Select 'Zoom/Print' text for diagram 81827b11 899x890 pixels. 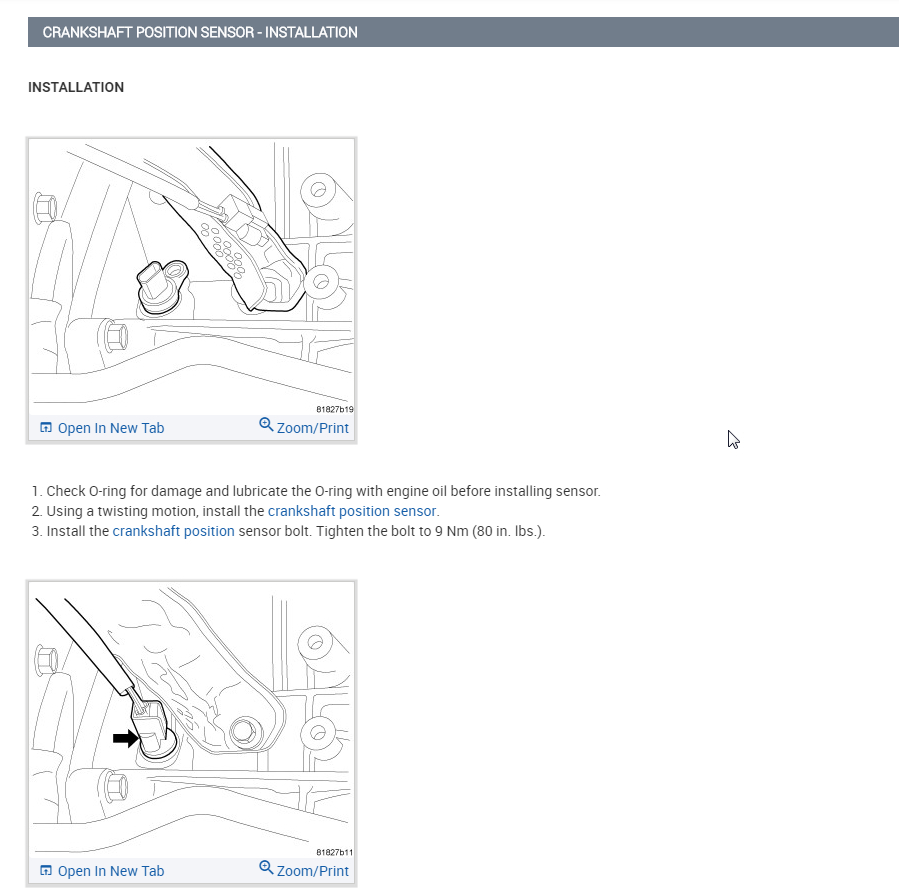click(312, 871)
